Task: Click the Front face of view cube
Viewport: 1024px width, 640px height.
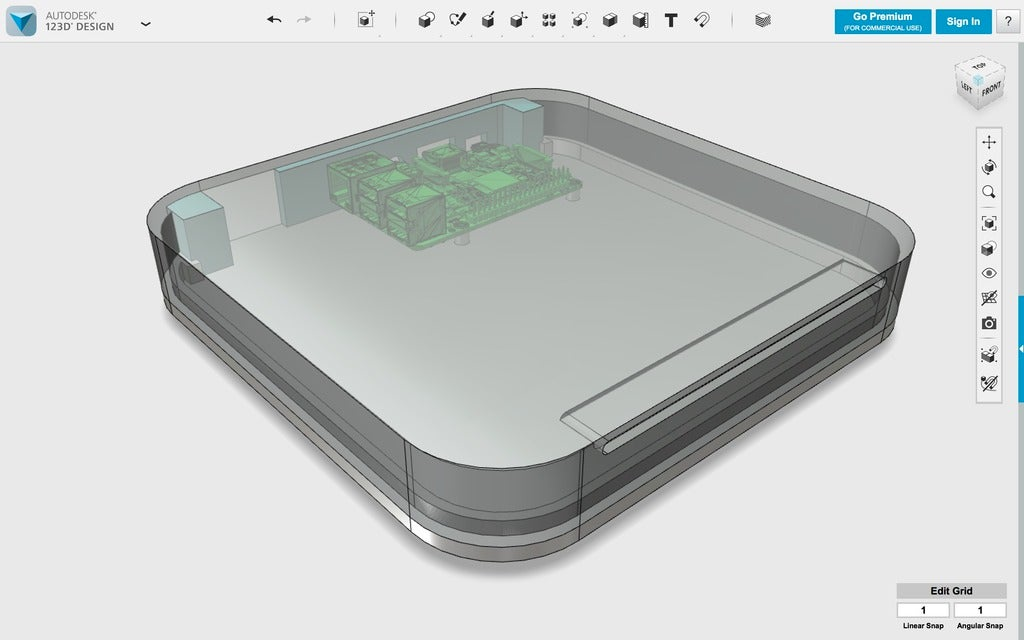Action: coord(991,89)
